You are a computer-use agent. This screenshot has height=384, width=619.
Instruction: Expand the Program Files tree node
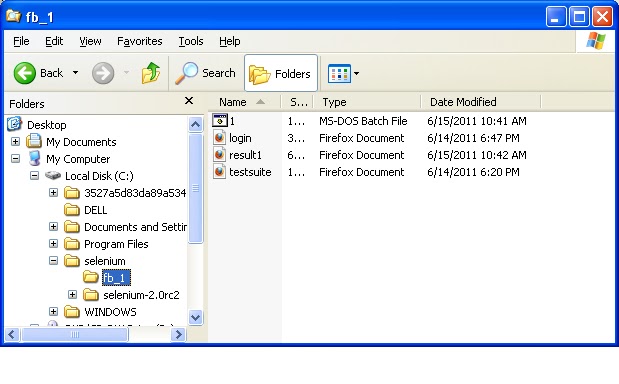coord(53,244)
